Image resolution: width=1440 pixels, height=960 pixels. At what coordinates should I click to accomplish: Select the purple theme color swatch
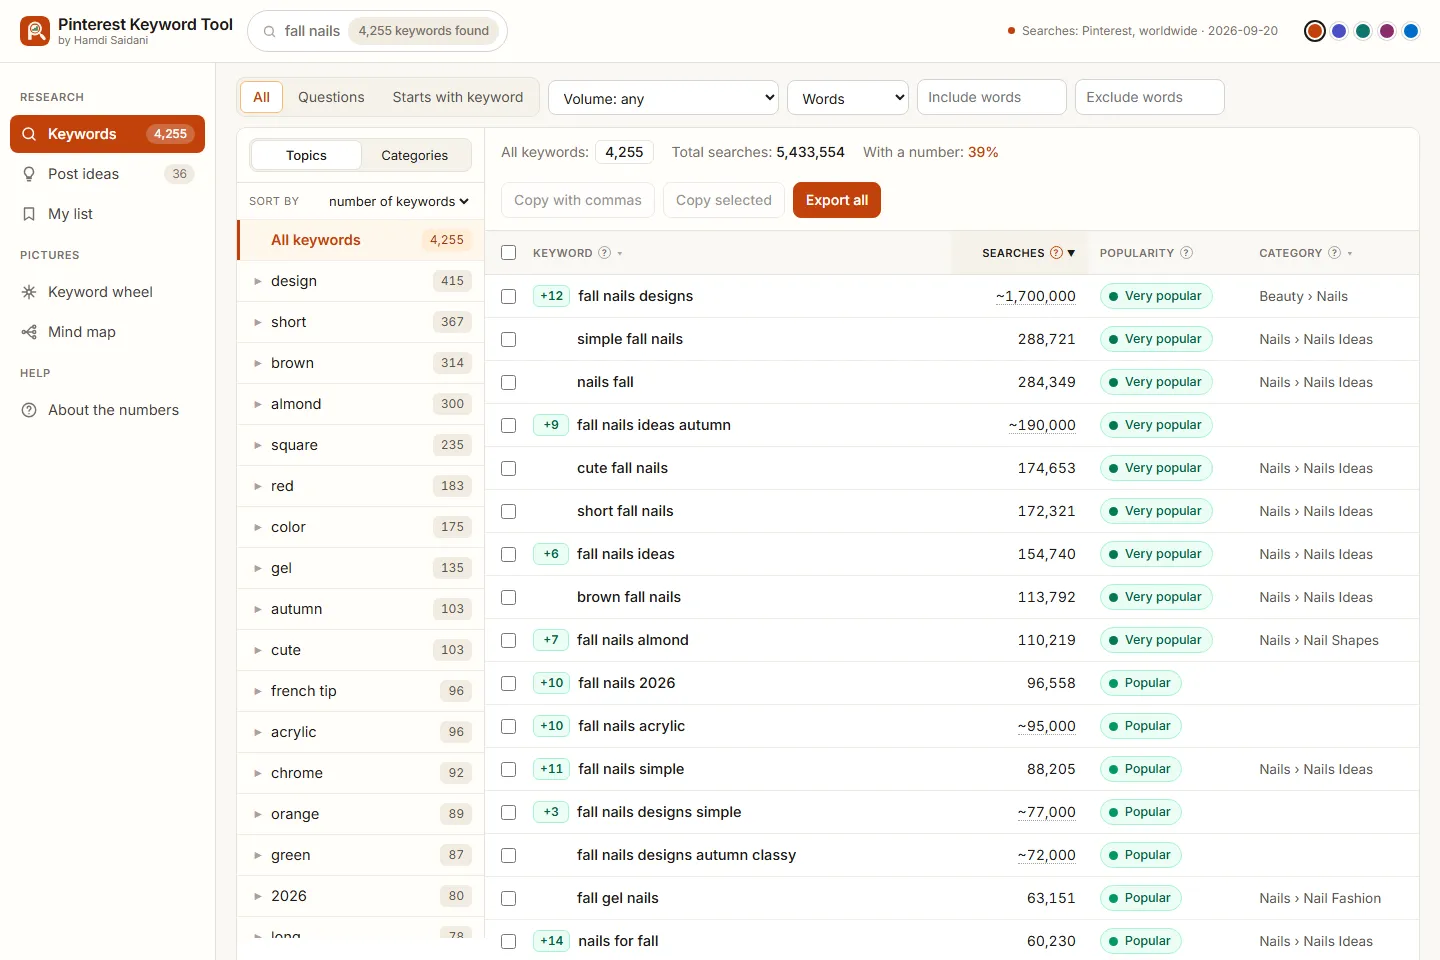[1387, 31]
